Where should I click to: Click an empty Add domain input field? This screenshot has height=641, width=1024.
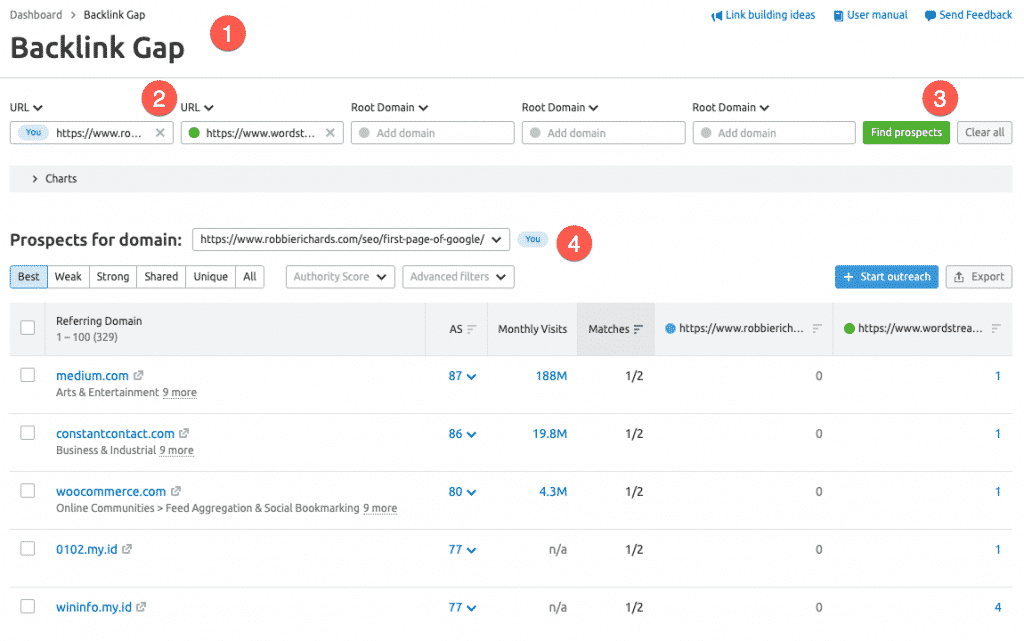[432, 132]
